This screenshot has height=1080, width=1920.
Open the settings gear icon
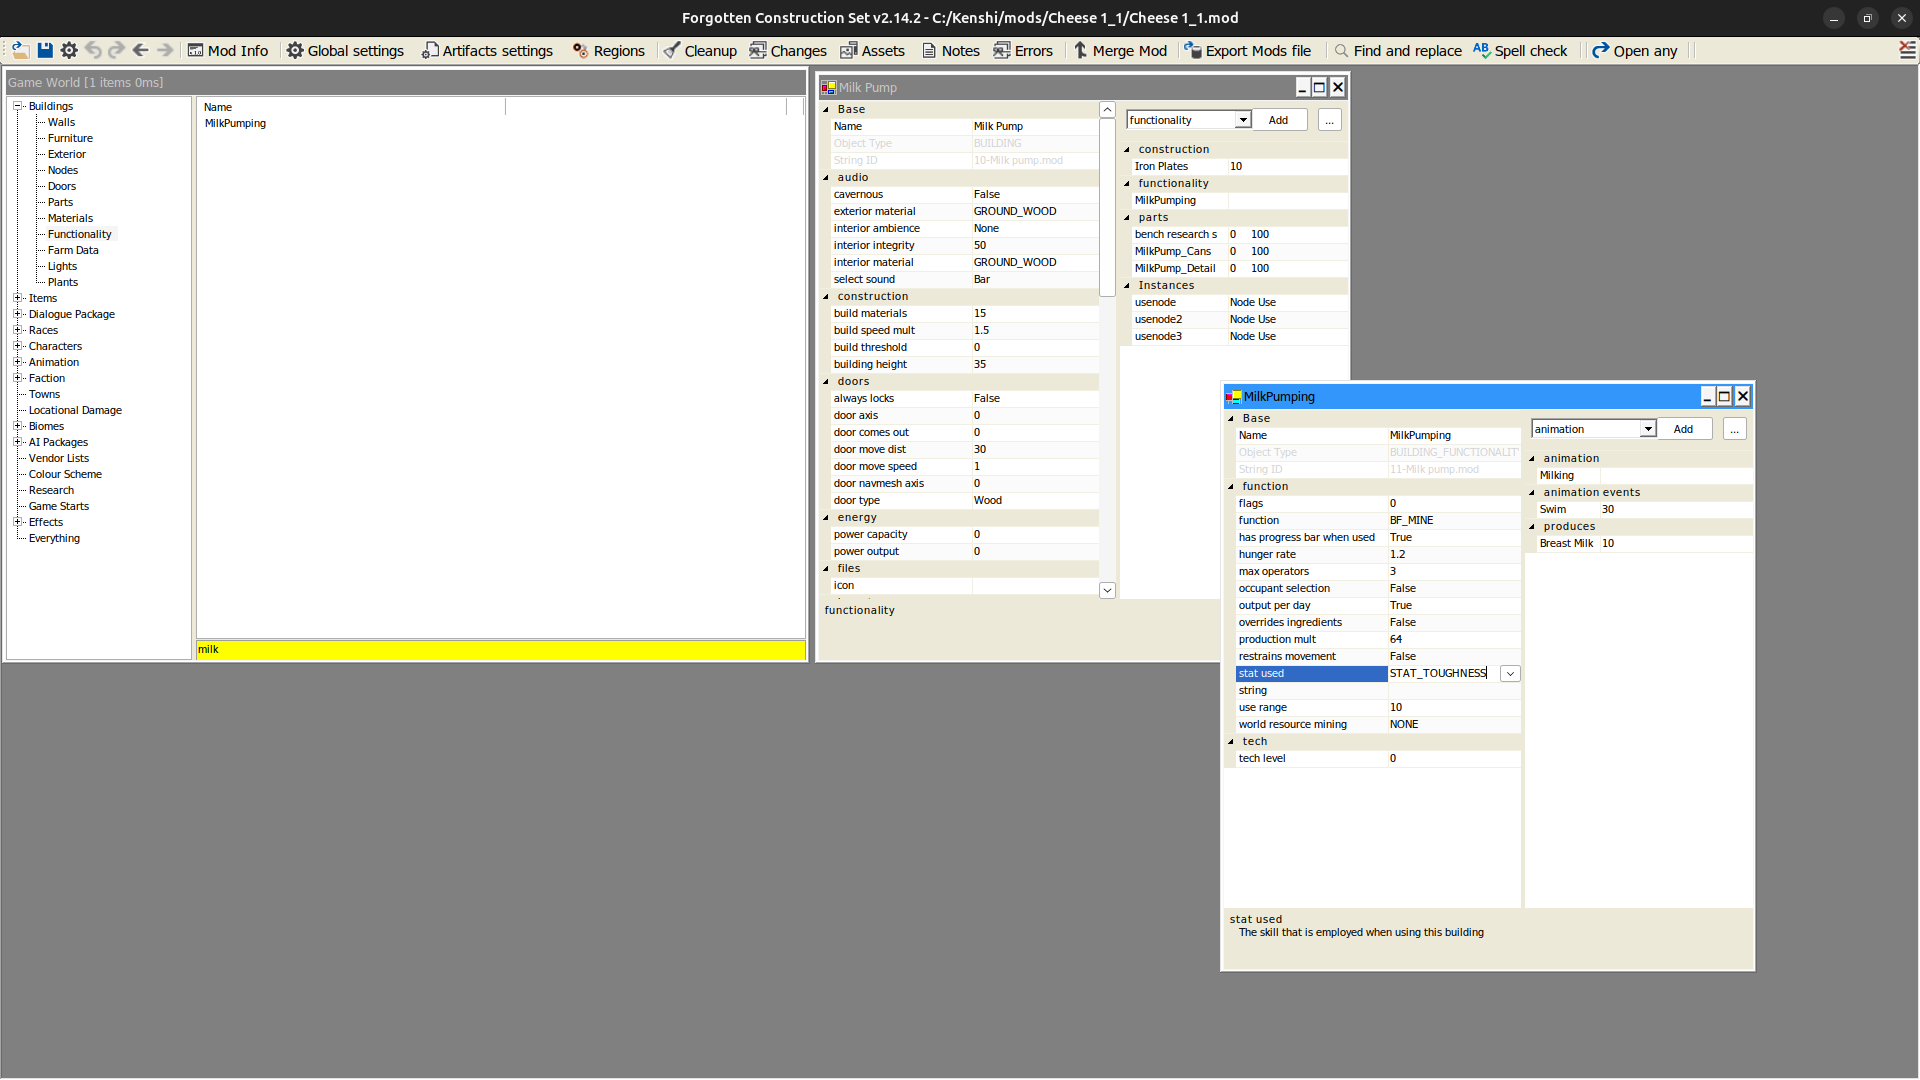tap(69, 50)
